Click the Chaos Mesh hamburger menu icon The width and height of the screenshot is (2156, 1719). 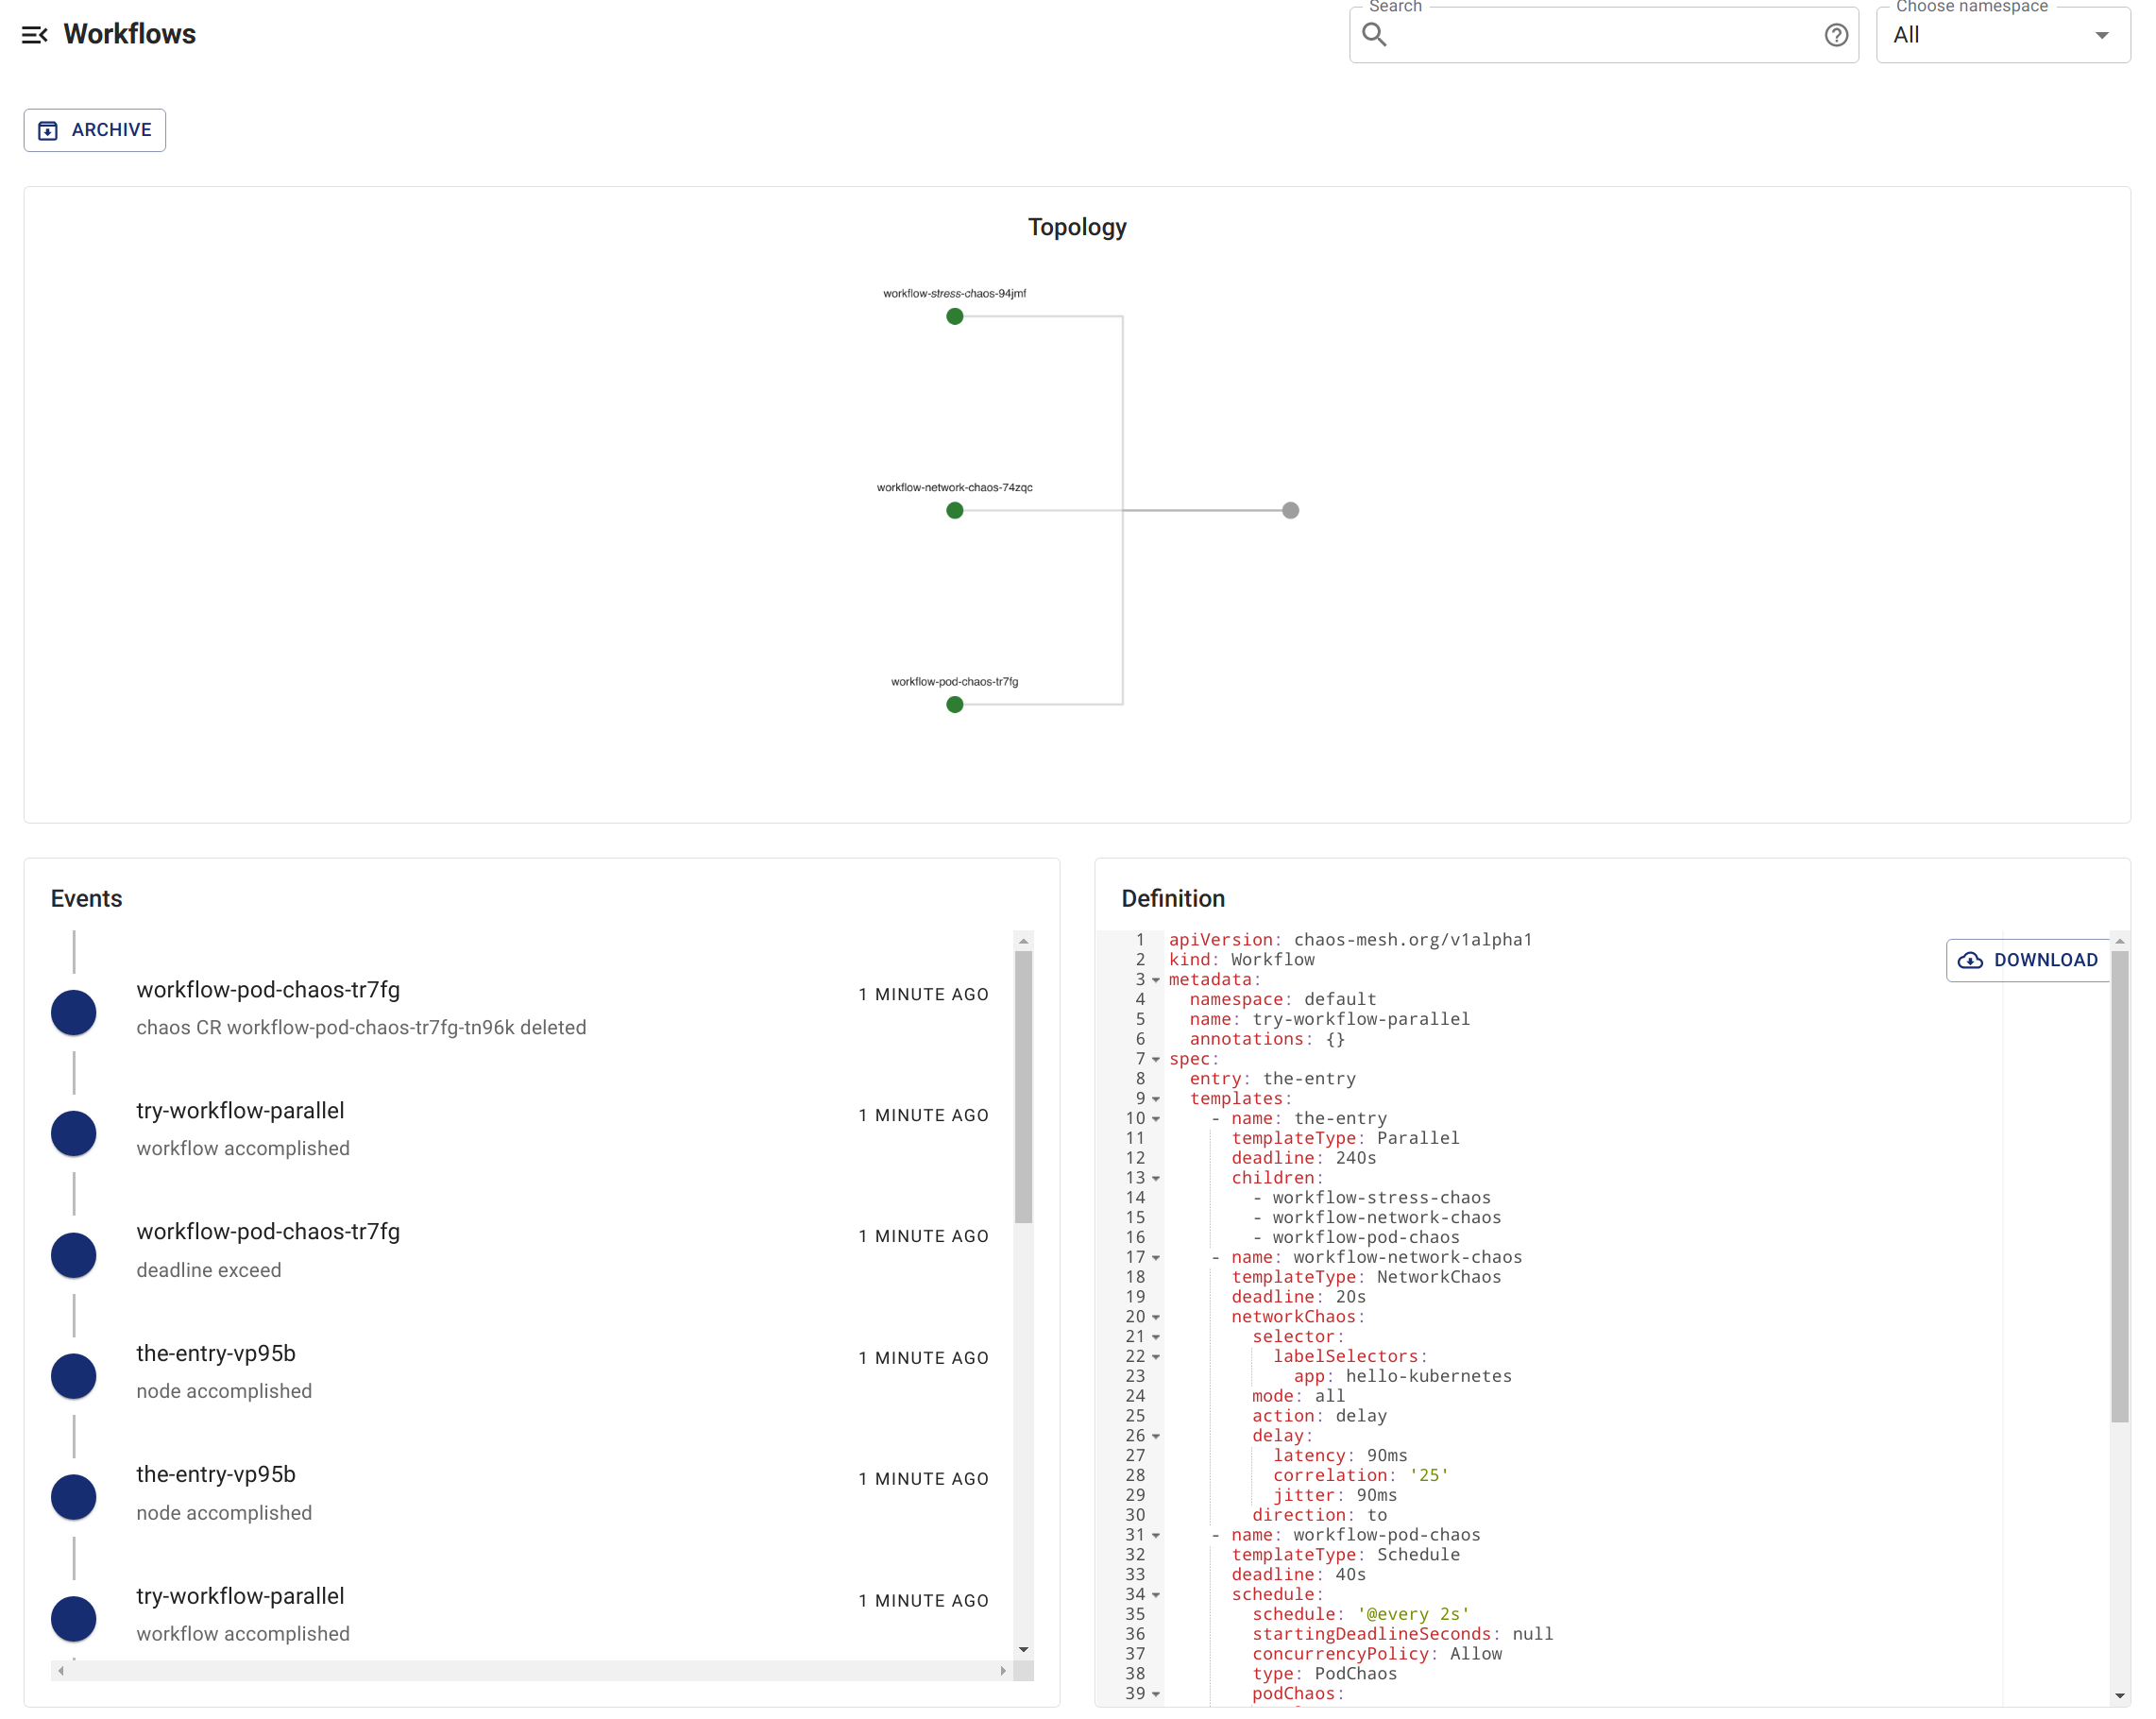pyautogui.click(x=35, y=33)
